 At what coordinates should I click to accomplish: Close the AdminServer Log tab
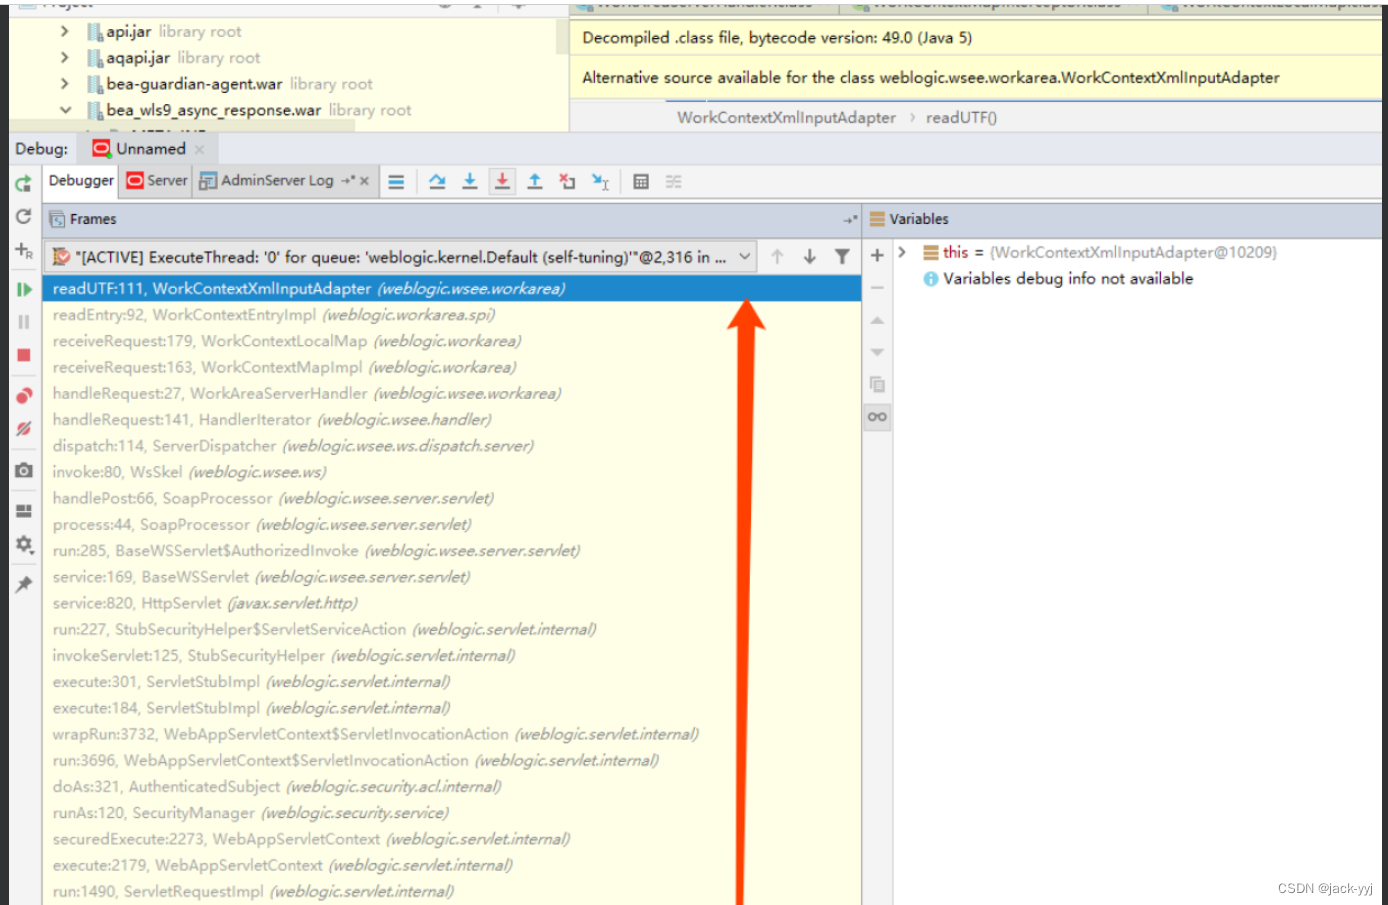click(364, 181)
